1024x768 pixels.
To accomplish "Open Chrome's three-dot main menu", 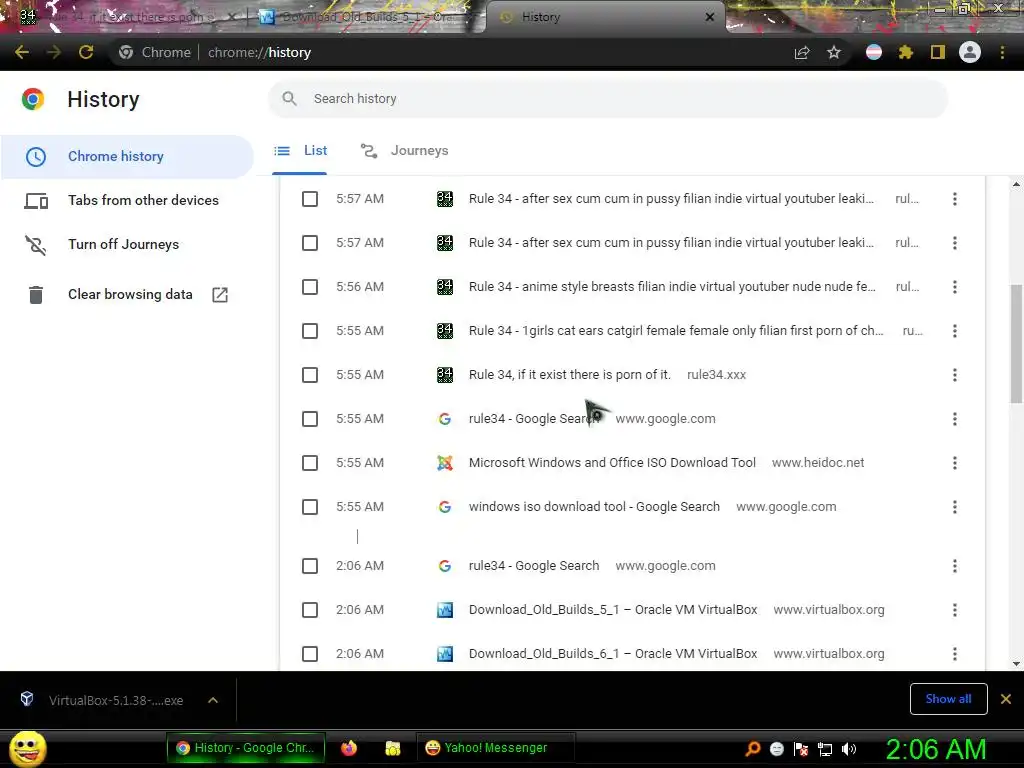I will 1002,52.
